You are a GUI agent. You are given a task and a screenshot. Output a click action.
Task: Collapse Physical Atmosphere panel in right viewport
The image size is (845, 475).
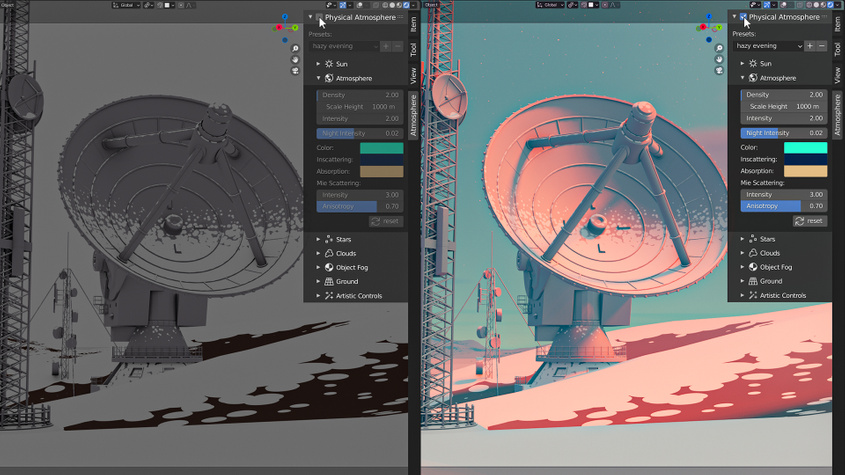(734, 17)
